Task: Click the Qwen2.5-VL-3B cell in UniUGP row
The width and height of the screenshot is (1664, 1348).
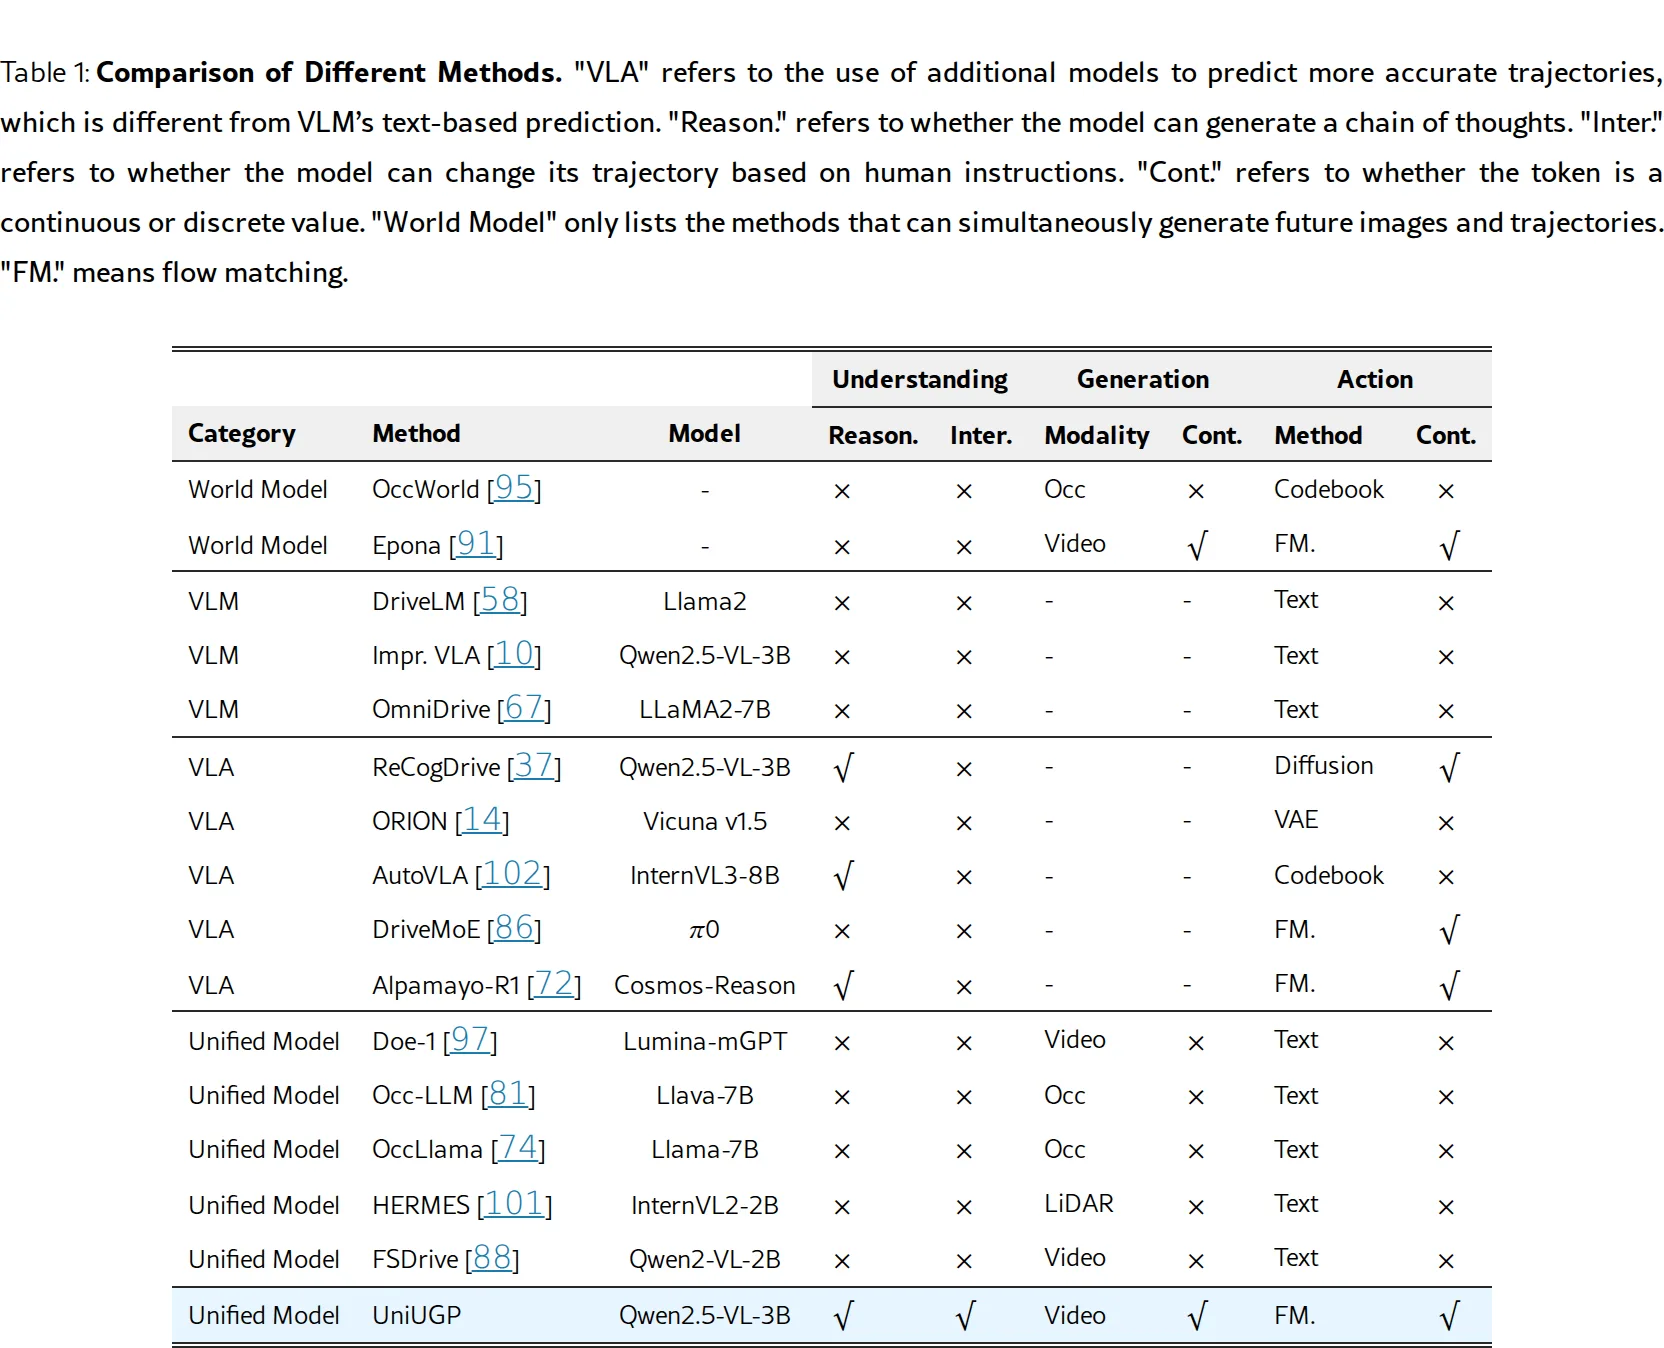Action: click(x=705, y=1315)
